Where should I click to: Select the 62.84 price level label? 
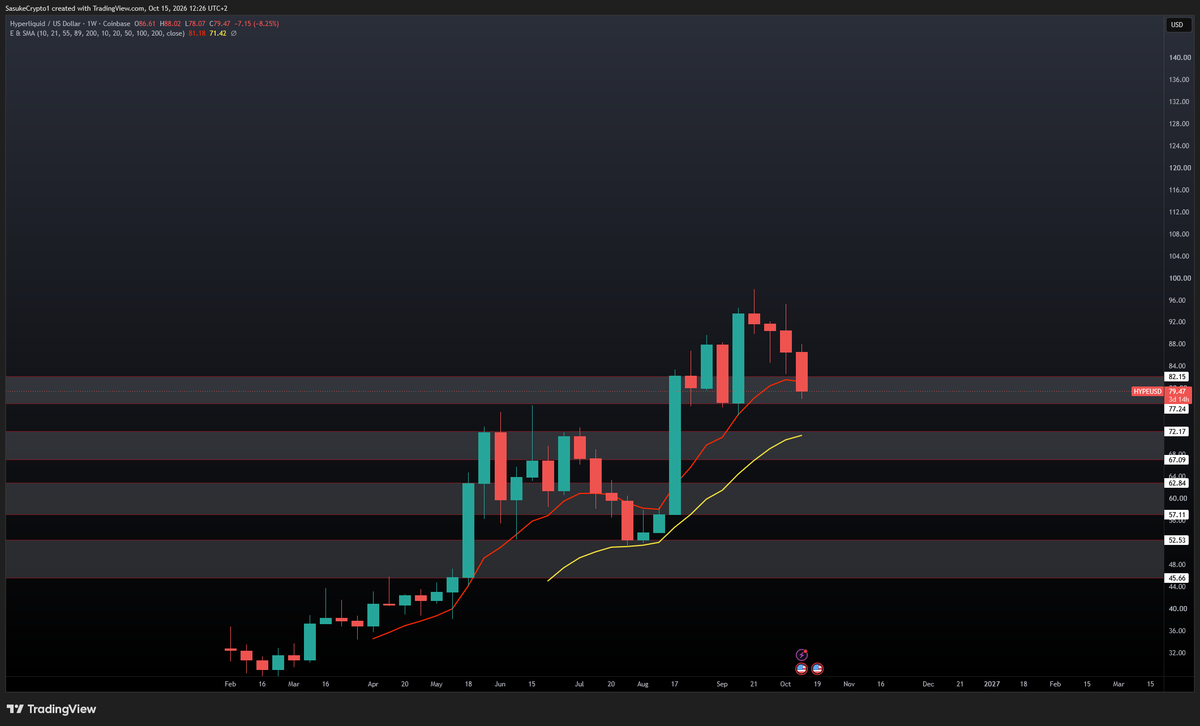1176,483
